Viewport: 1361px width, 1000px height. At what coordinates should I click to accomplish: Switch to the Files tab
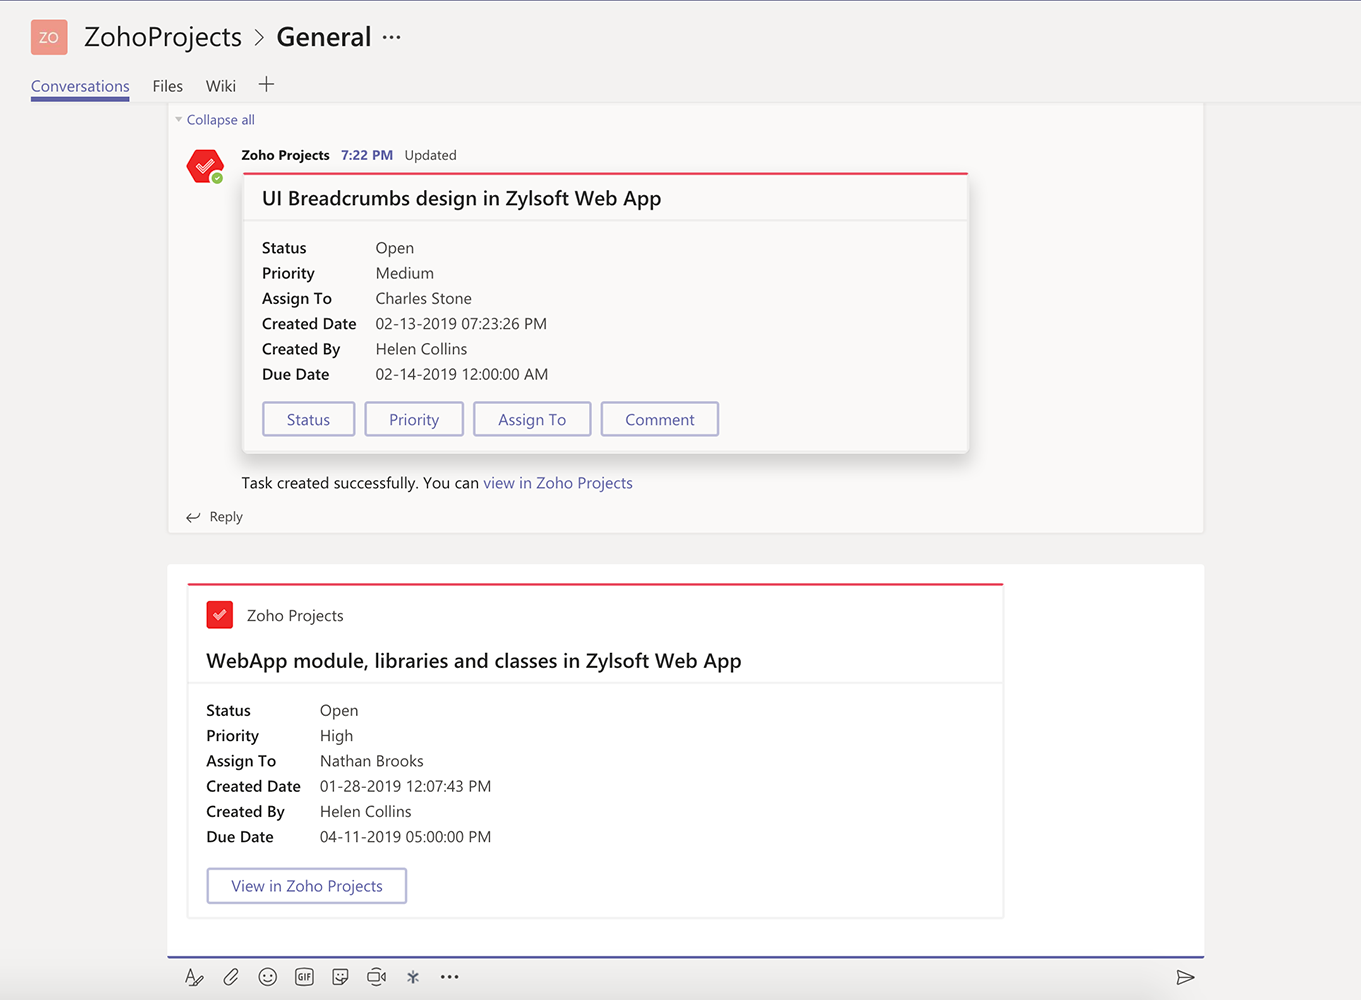click(168, 86)
